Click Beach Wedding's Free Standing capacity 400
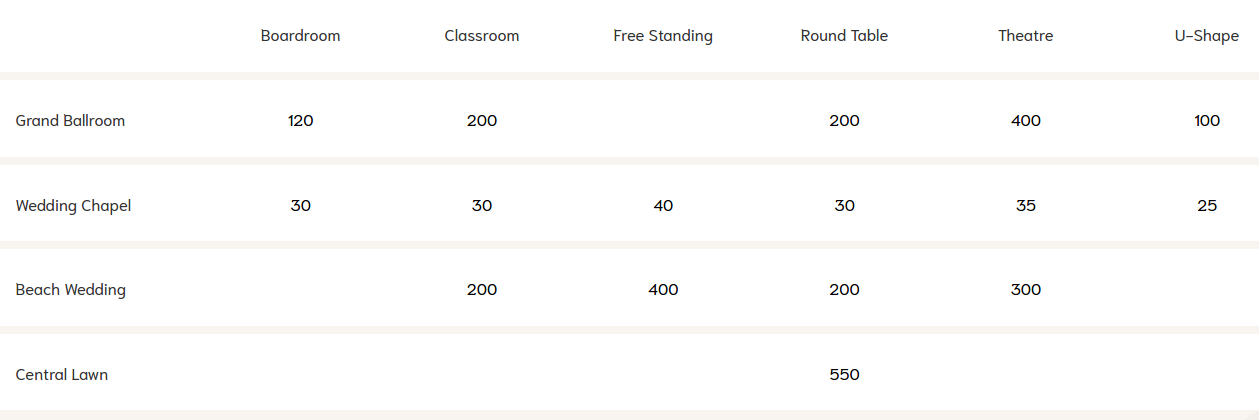This screenshot has height=420, width=1259. pyautogui.click(x=663, y=290)
